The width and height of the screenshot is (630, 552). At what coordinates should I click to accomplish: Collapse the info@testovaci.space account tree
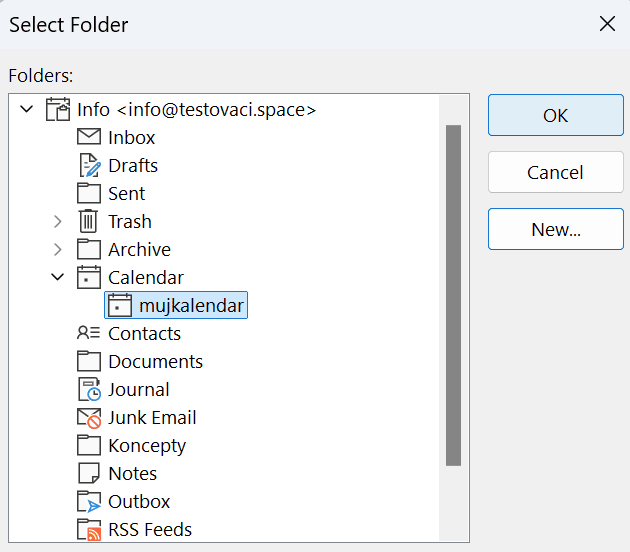click(27, 109)
